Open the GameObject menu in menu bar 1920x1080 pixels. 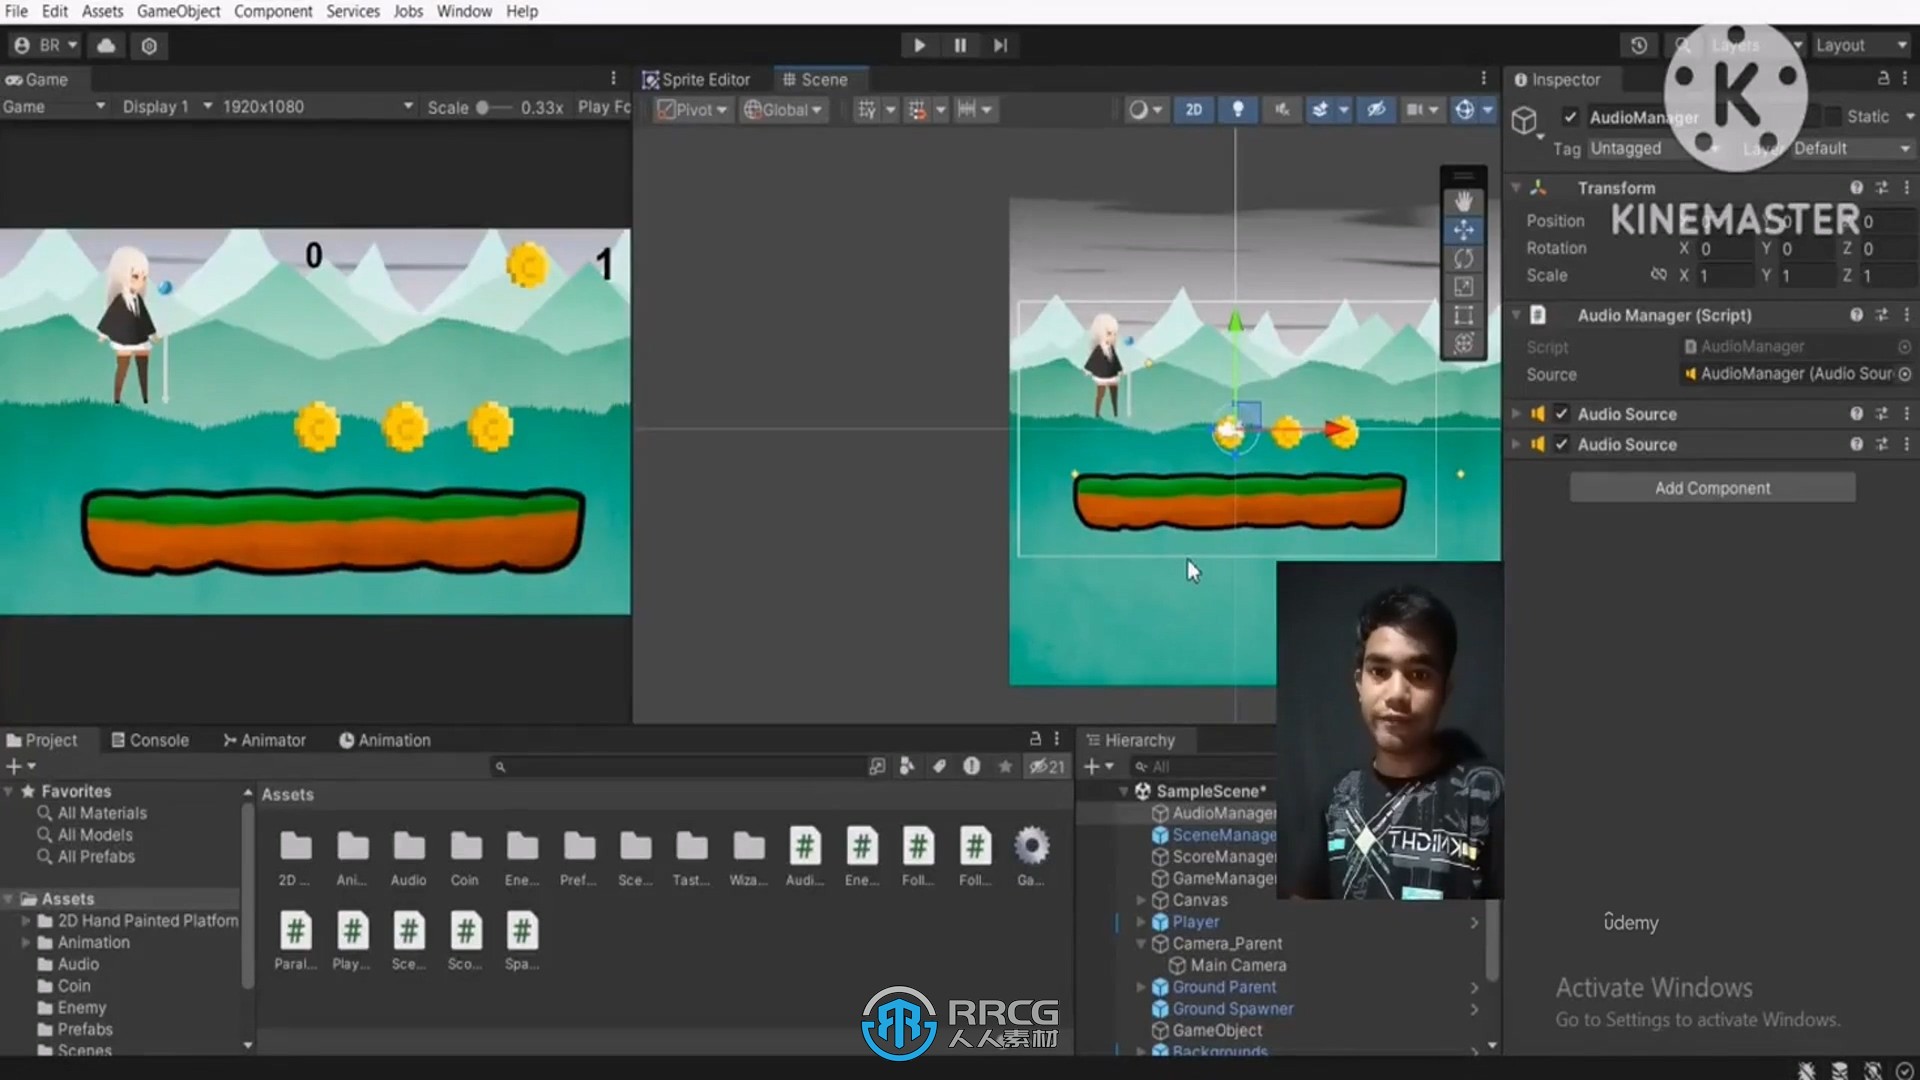(x=178, y=11)
